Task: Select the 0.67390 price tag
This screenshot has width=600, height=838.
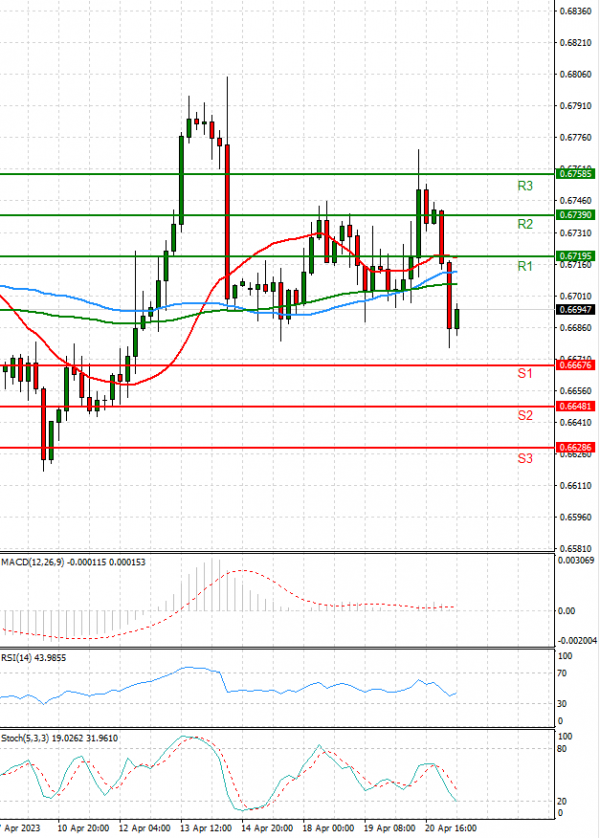Action: 575,215
